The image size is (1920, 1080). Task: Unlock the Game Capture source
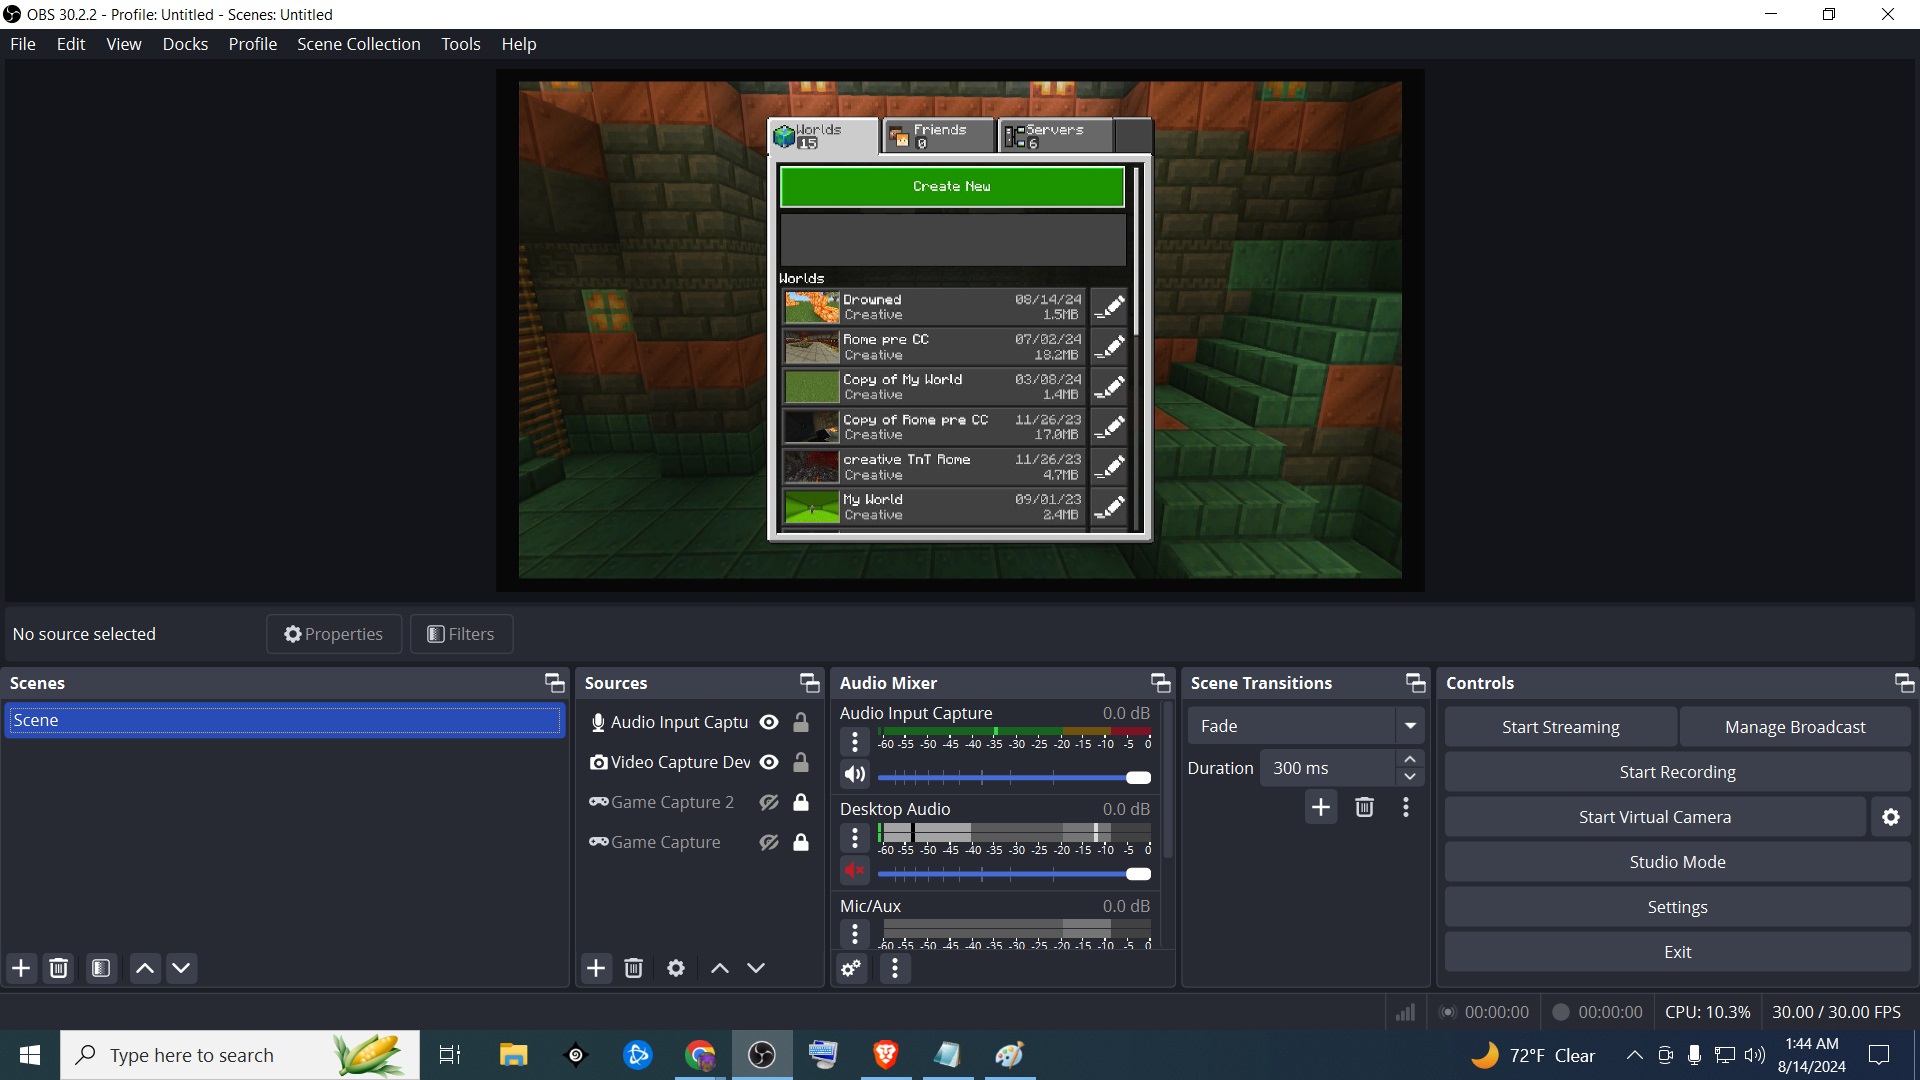(801, 842)
